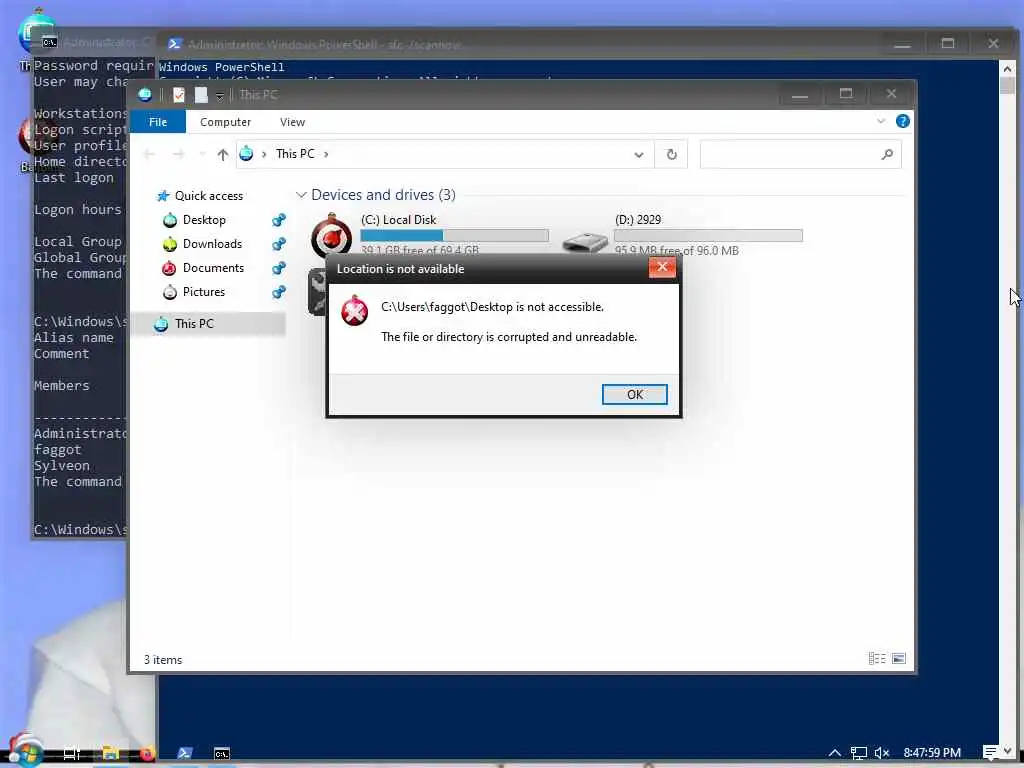Expand the ribbon with the chevron

[x=881, y=121]
